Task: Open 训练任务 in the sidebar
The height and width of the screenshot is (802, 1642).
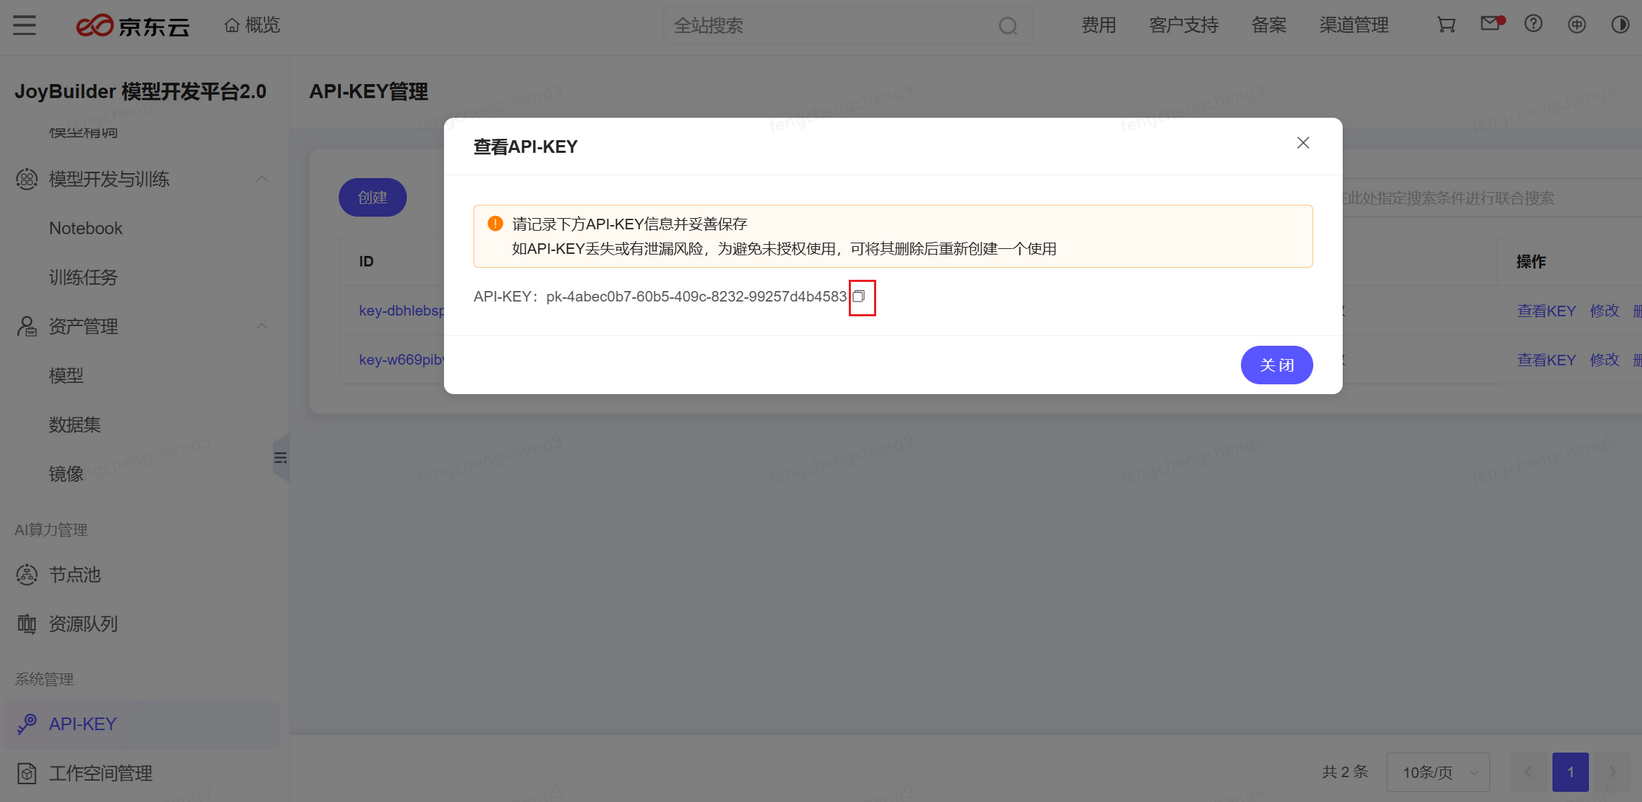Action: (x=83, y=277)
